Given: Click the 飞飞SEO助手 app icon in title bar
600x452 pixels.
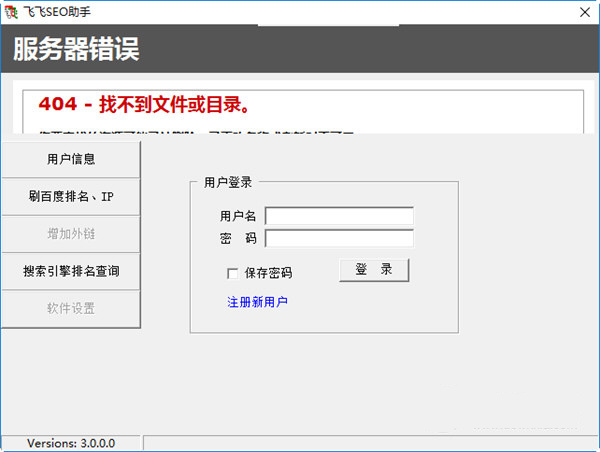Looking at the screenshot, I should tap(11, 12).
